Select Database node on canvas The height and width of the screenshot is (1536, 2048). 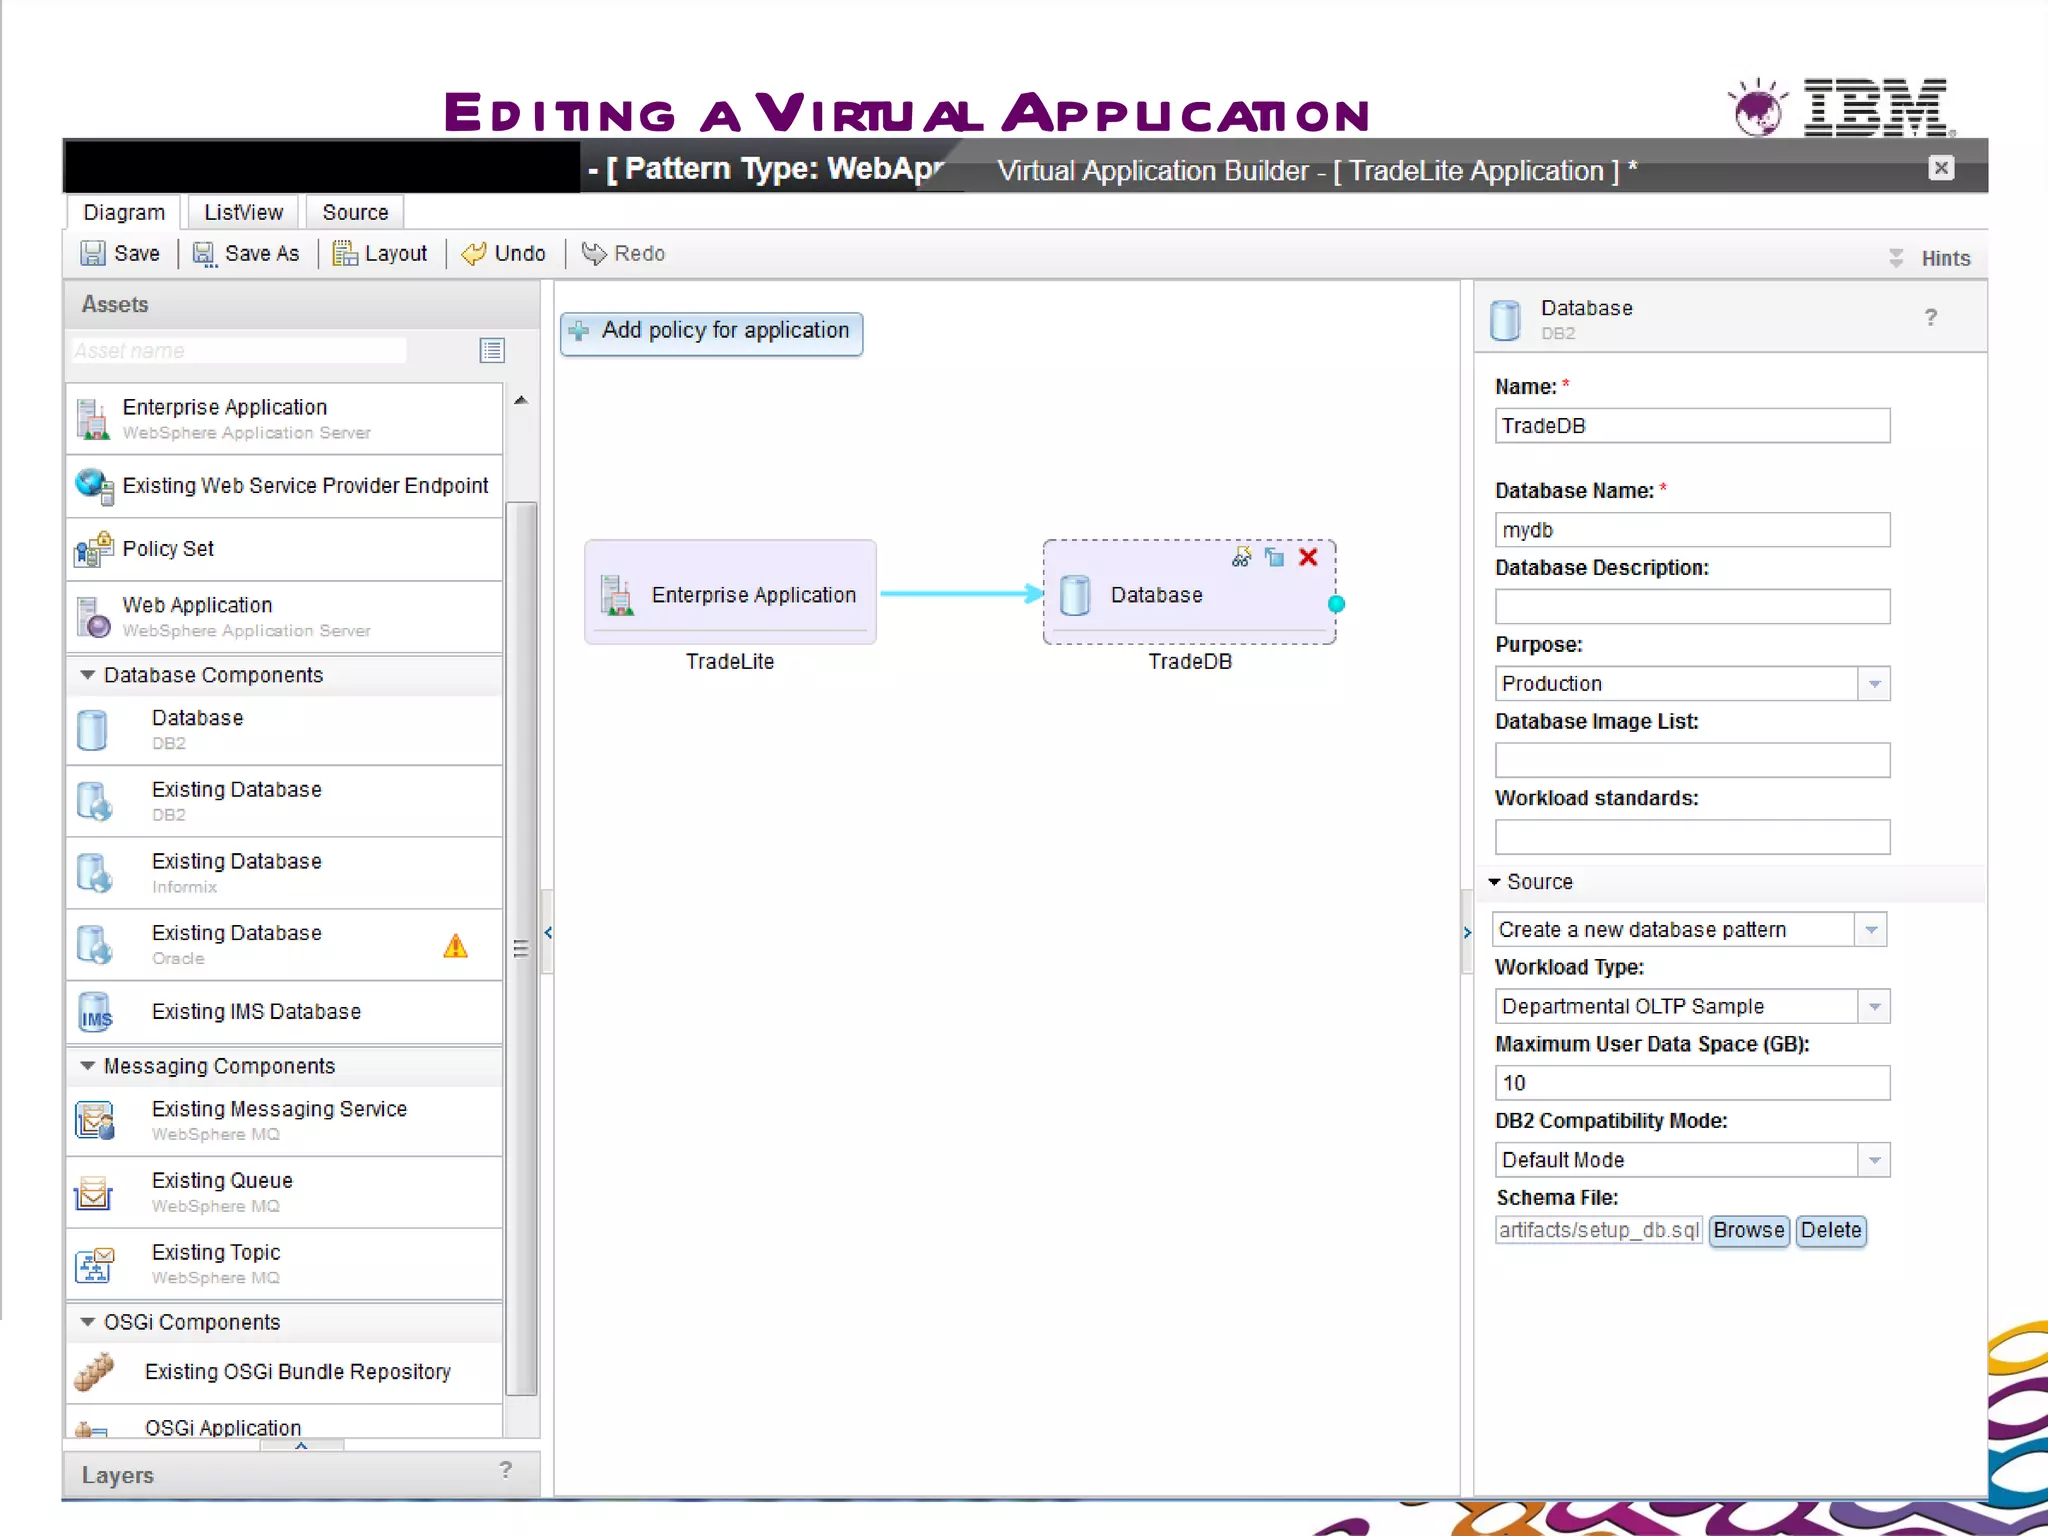click(1189, 593)
